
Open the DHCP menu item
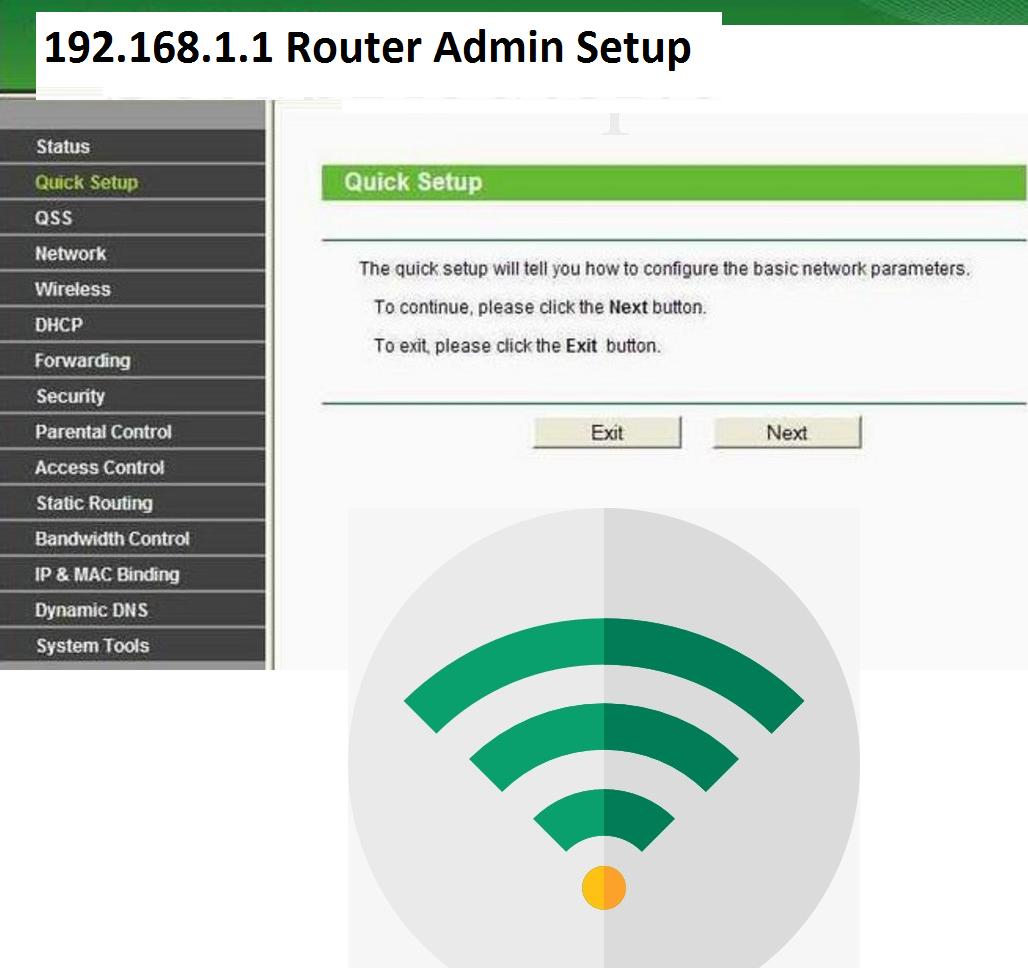132,325
